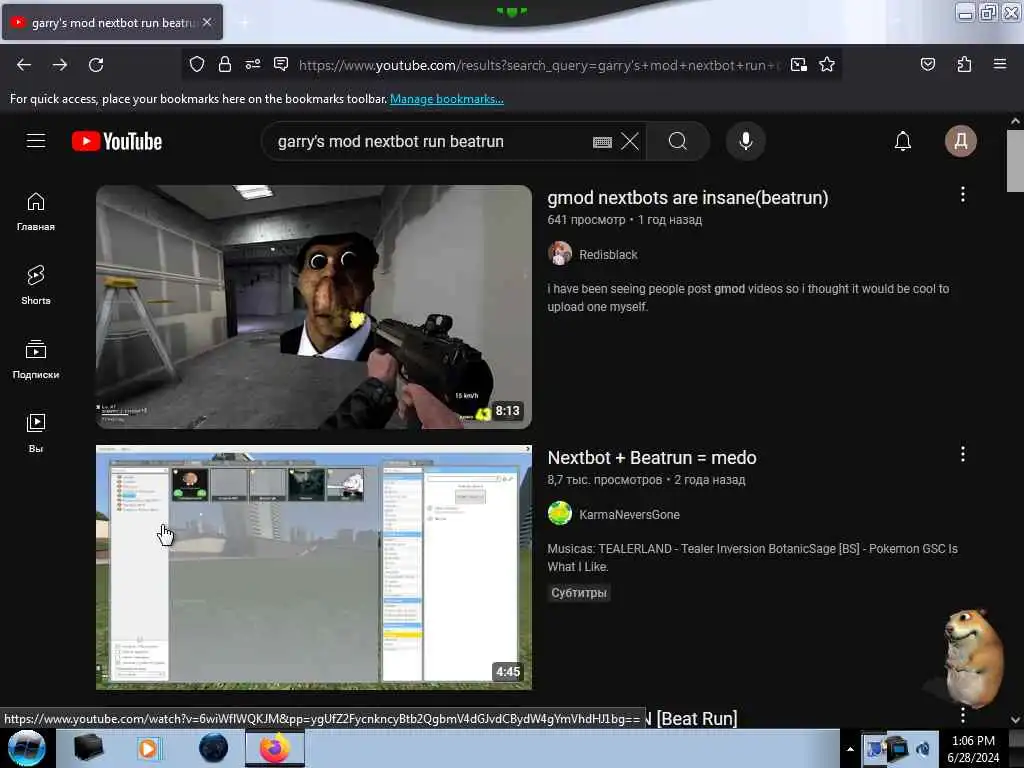Image resolution: width=1024 pixels, height=768 pixels.
Task: Open the gmod nextbots are insane(beatrun) title
Action: tap(688, 198)
